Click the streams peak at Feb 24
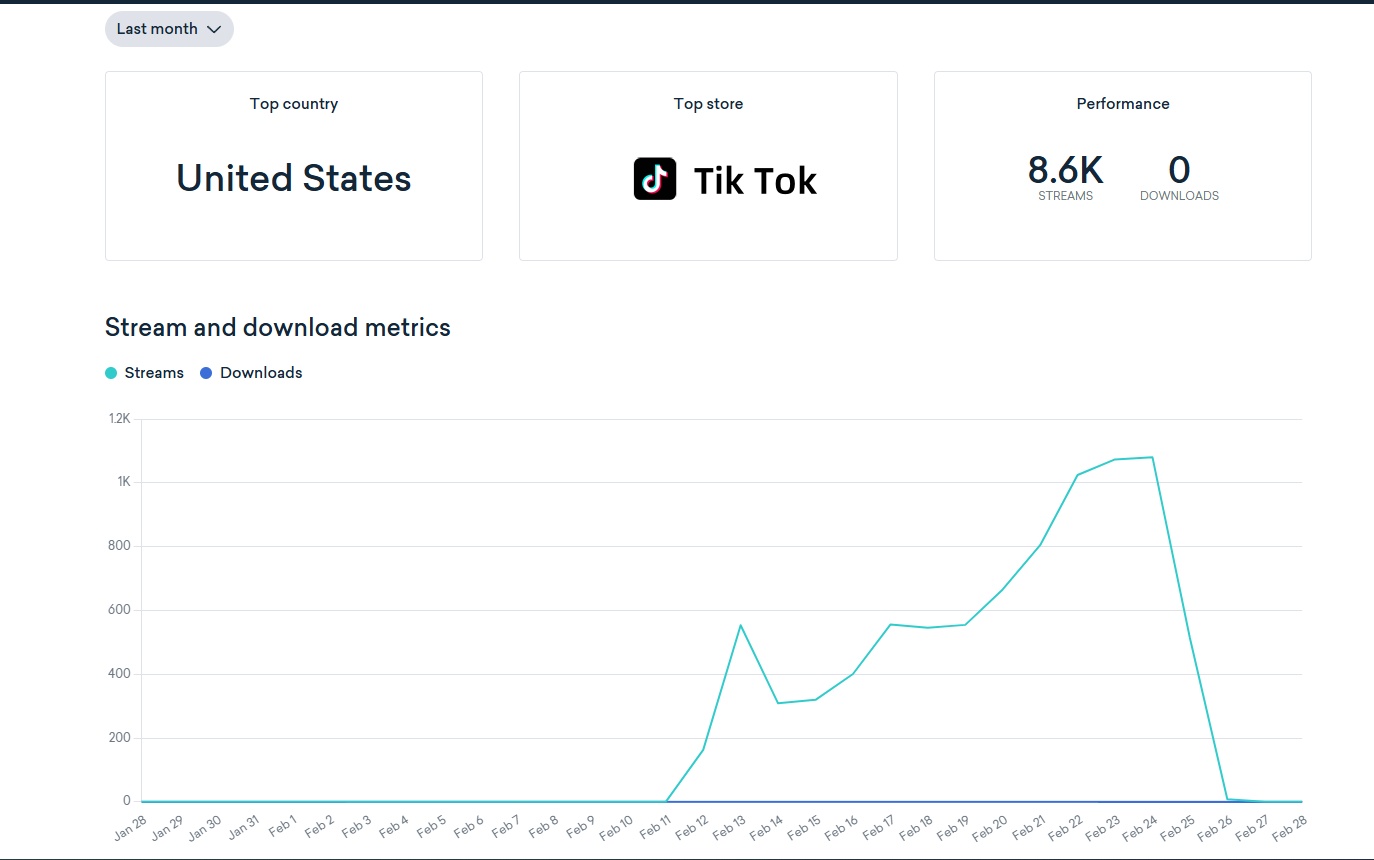The width and height of the screenshot is (1374, 860). pyautogui.click(x=1153, y=457)
